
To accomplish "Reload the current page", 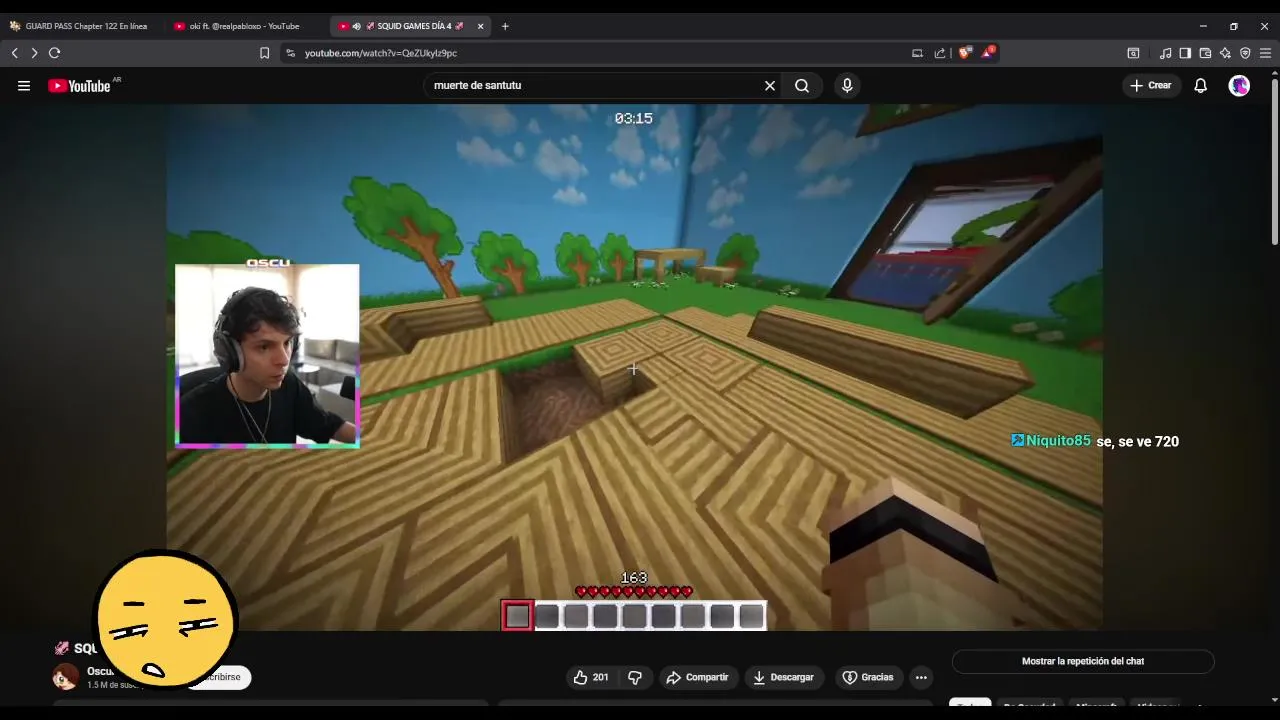I will tap(55, 53).
